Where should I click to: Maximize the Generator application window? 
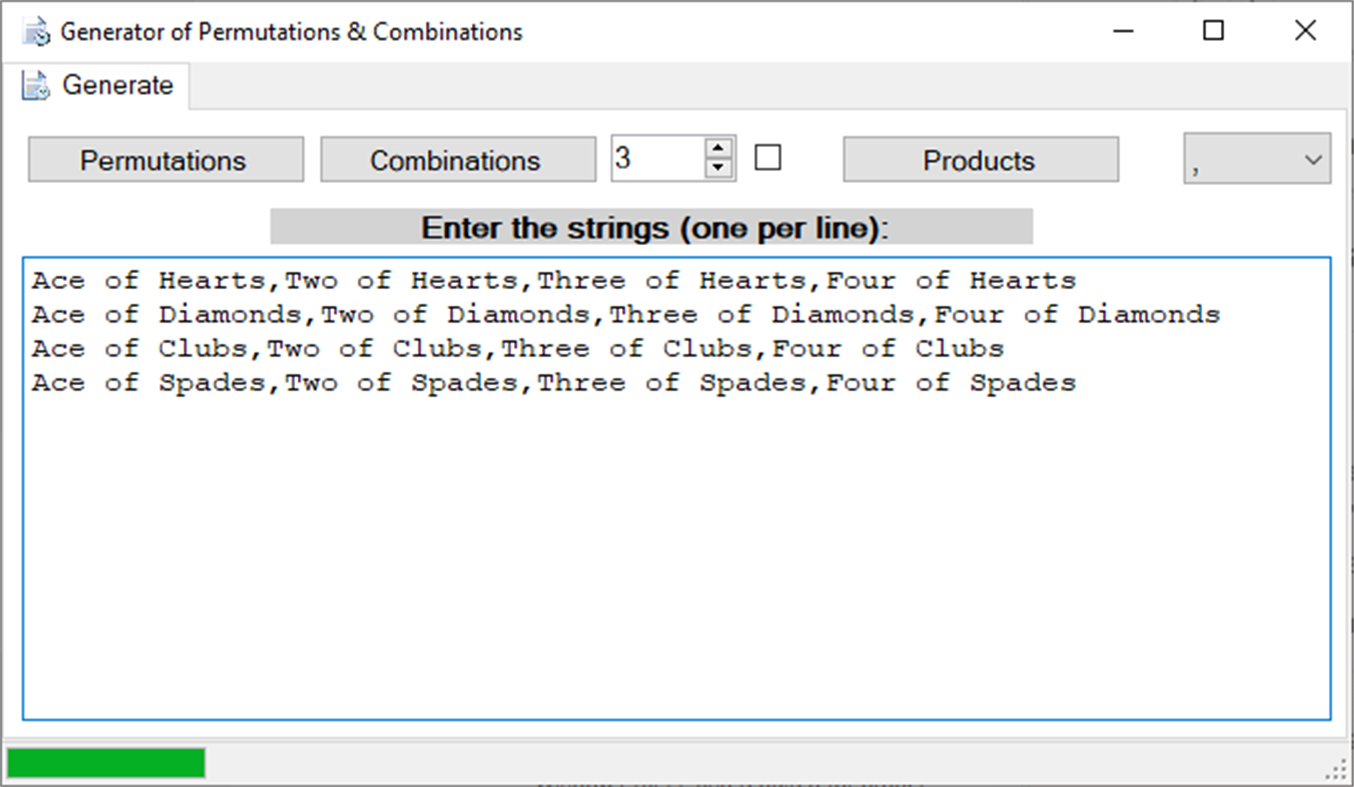tap(1213, 31)
